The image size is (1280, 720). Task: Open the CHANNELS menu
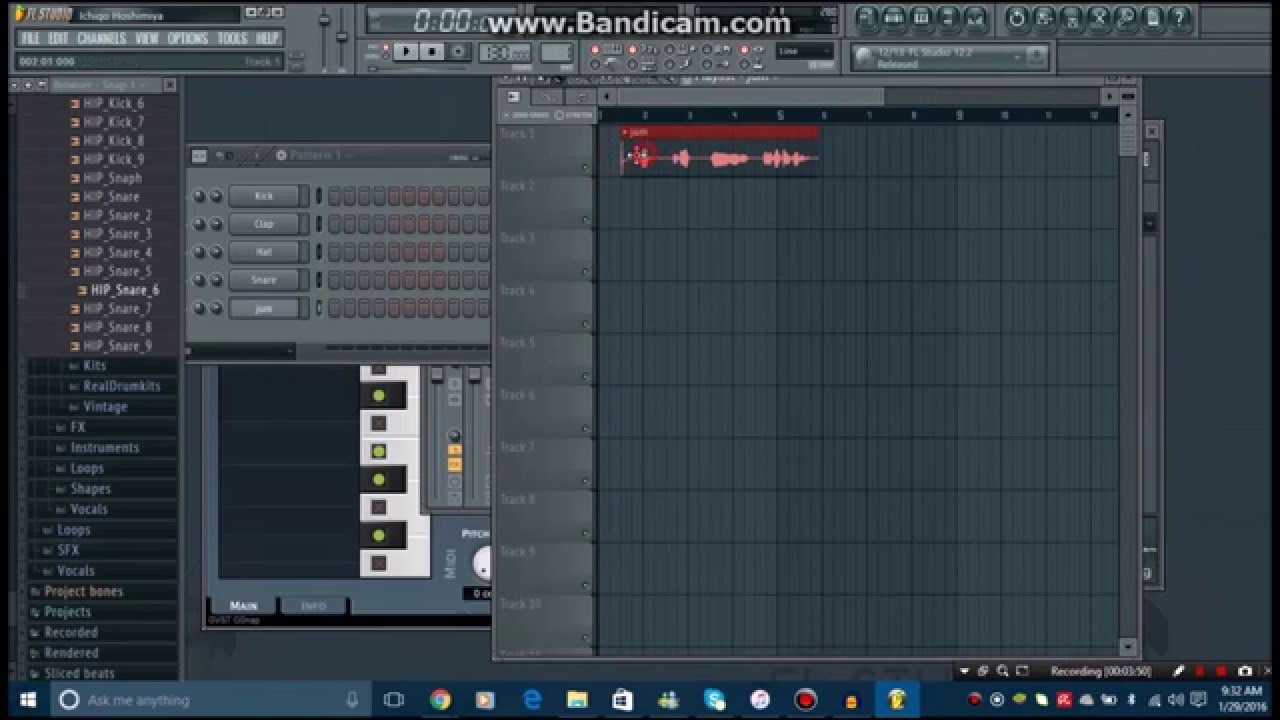102,38
